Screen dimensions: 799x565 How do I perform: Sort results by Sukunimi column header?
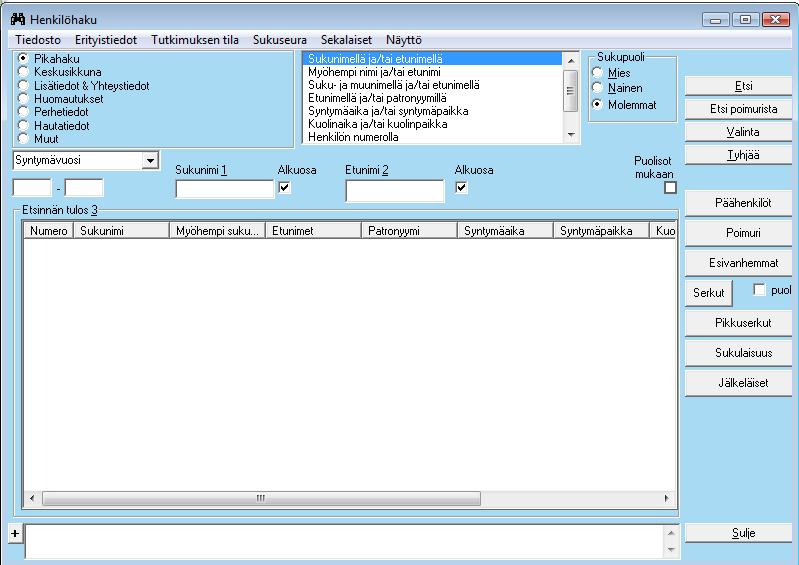(121, 231)
